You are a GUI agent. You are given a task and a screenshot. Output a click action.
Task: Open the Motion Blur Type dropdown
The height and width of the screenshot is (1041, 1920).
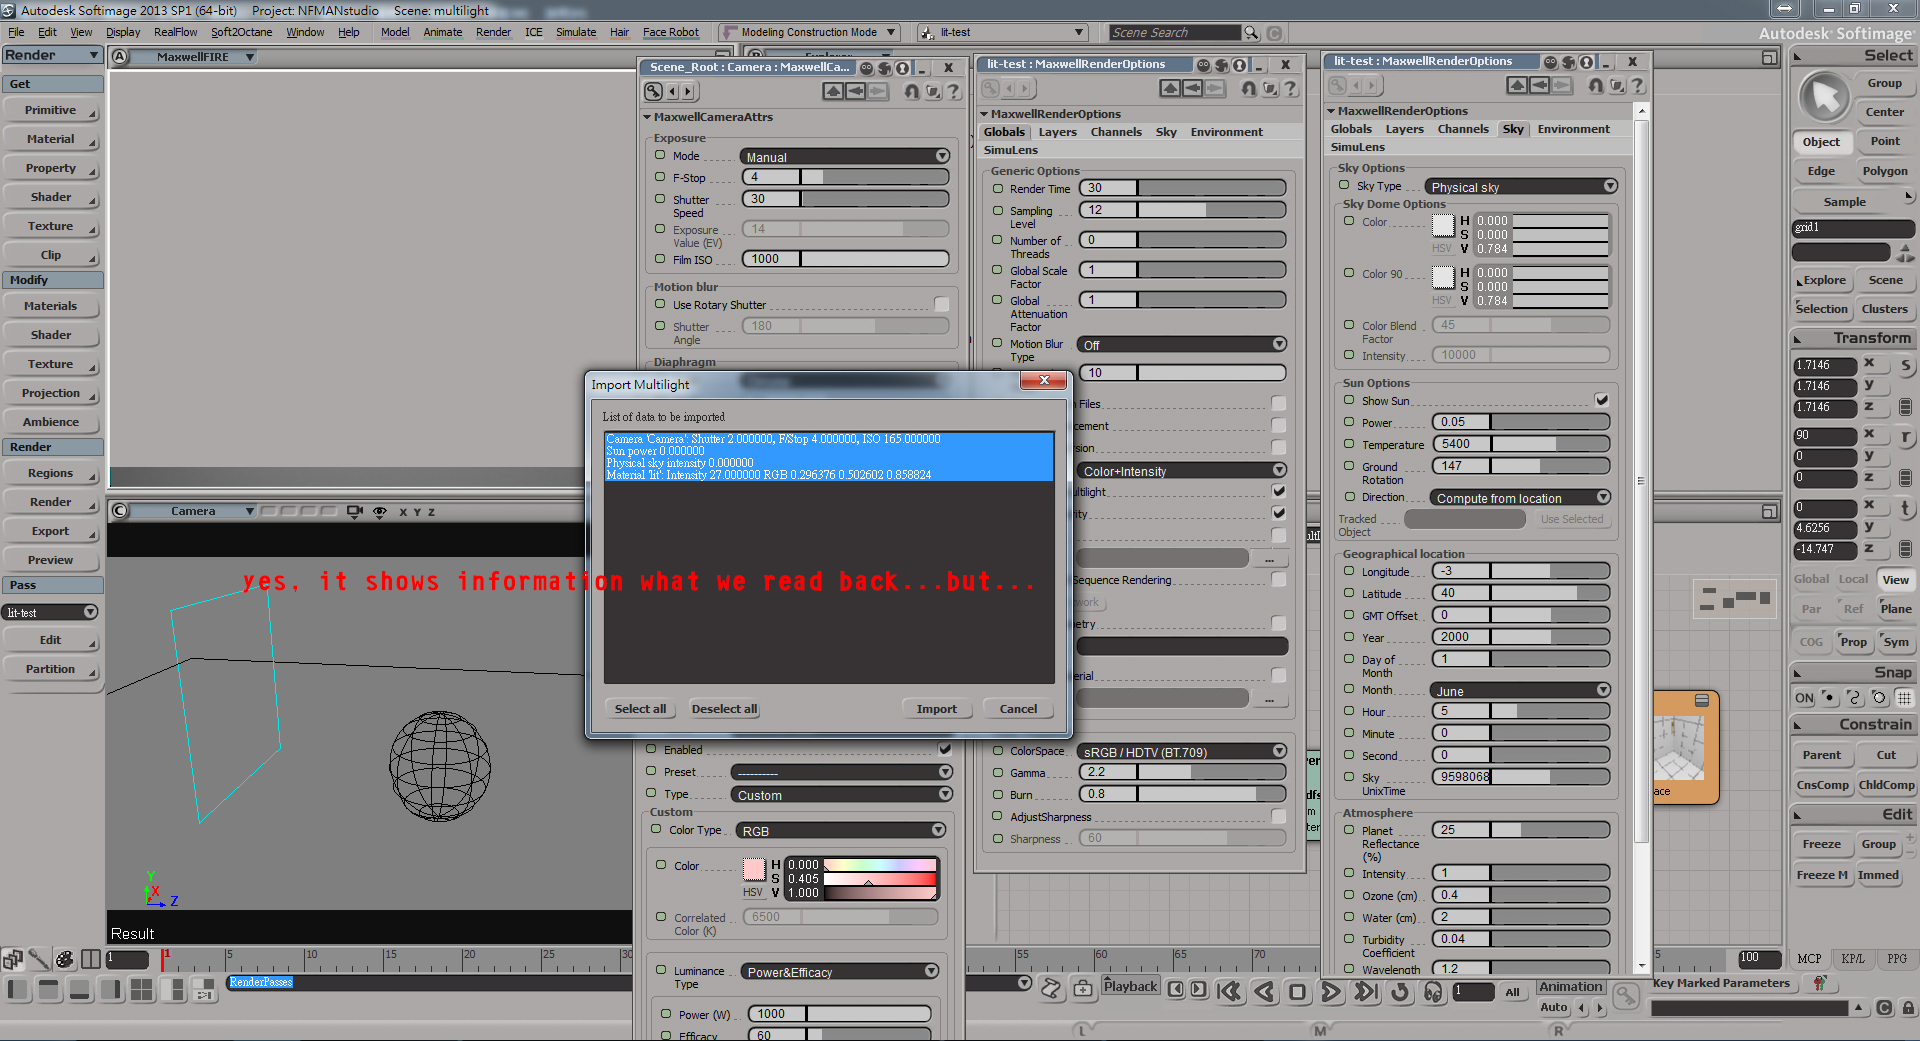tap(1182, 345)
